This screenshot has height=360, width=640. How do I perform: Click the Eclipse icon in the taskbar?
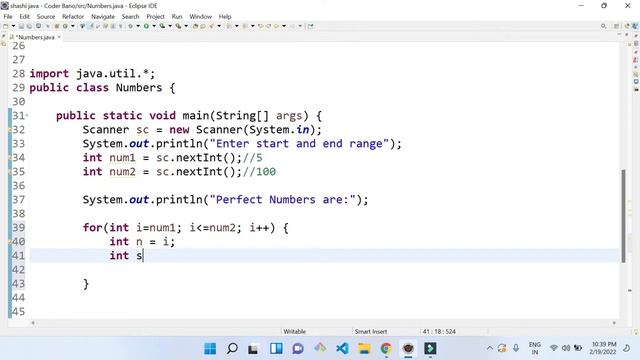[x=408, y=349]
